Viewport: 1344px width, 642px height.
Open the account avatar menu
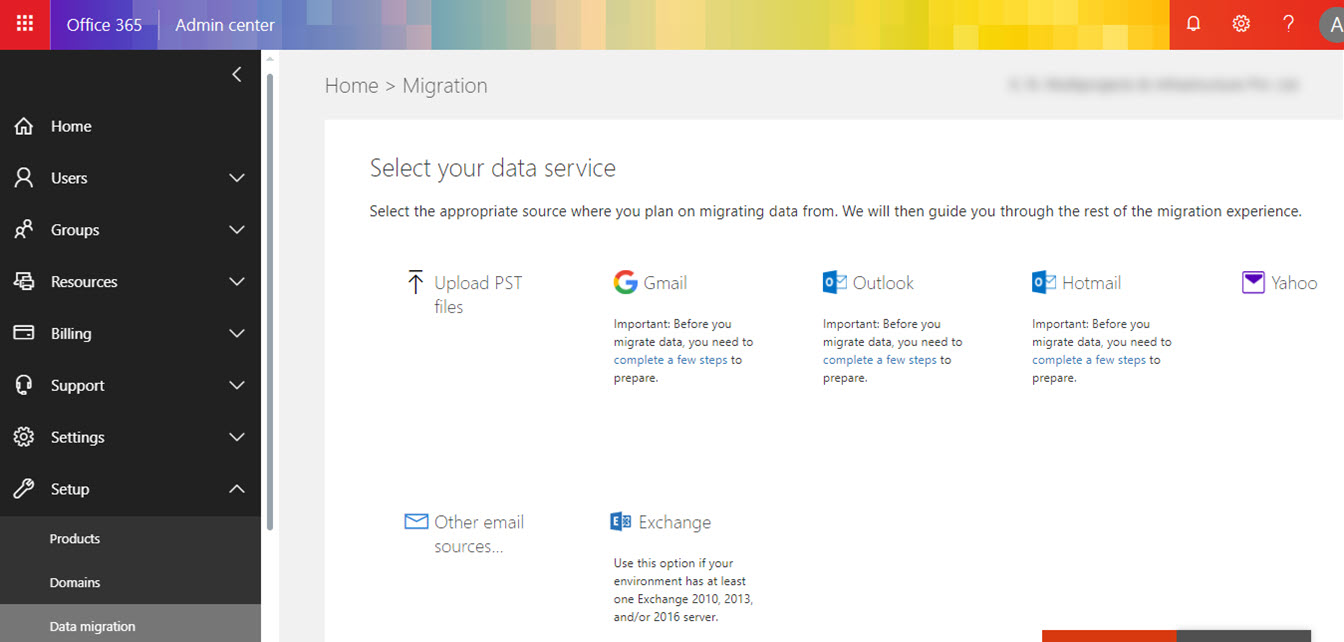[x=1333, y=25]
